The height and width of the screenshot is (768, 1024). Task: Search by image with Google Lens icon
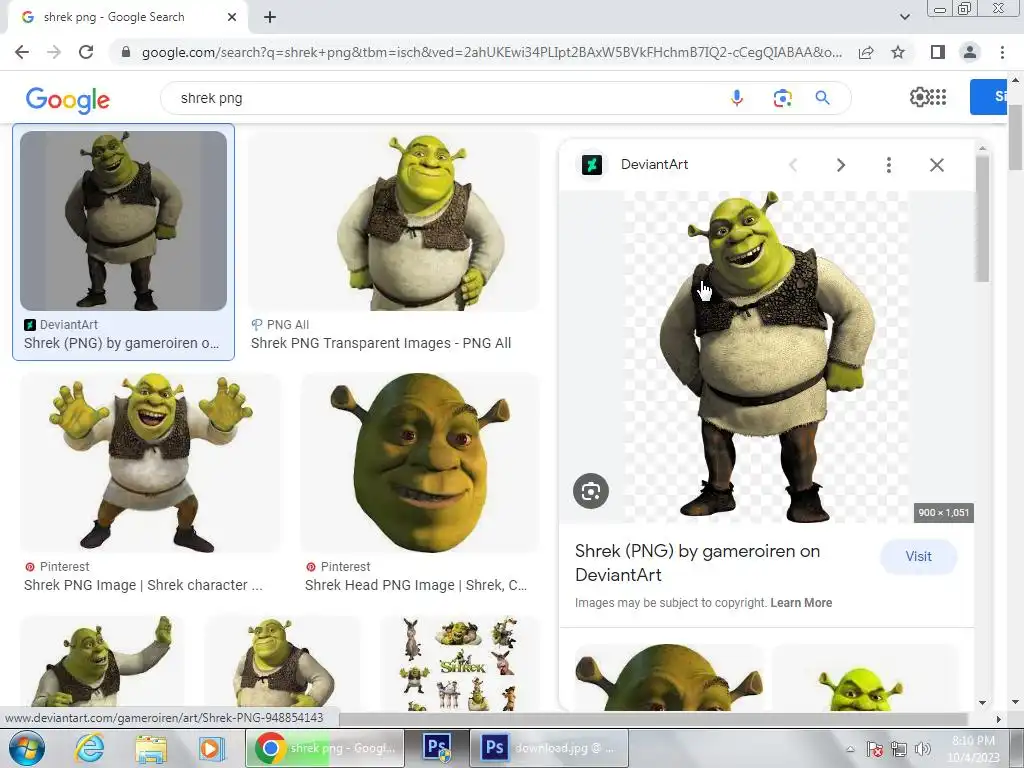tap(782, 98)
